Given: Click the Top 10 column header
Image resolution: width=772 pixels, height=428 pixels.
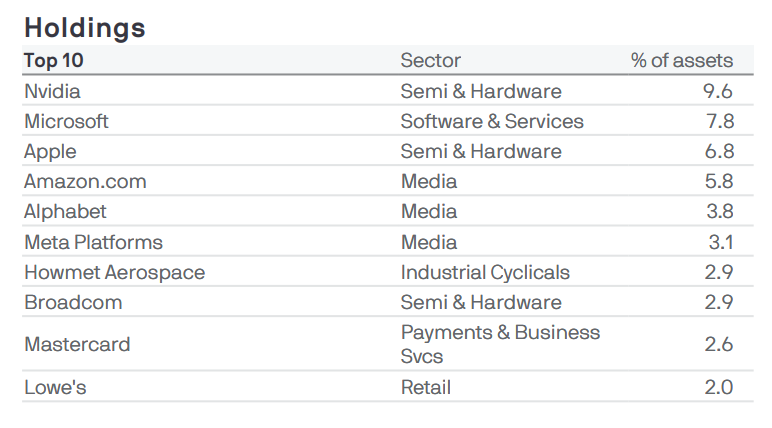Looking at the screenshot, I should 54,61.
